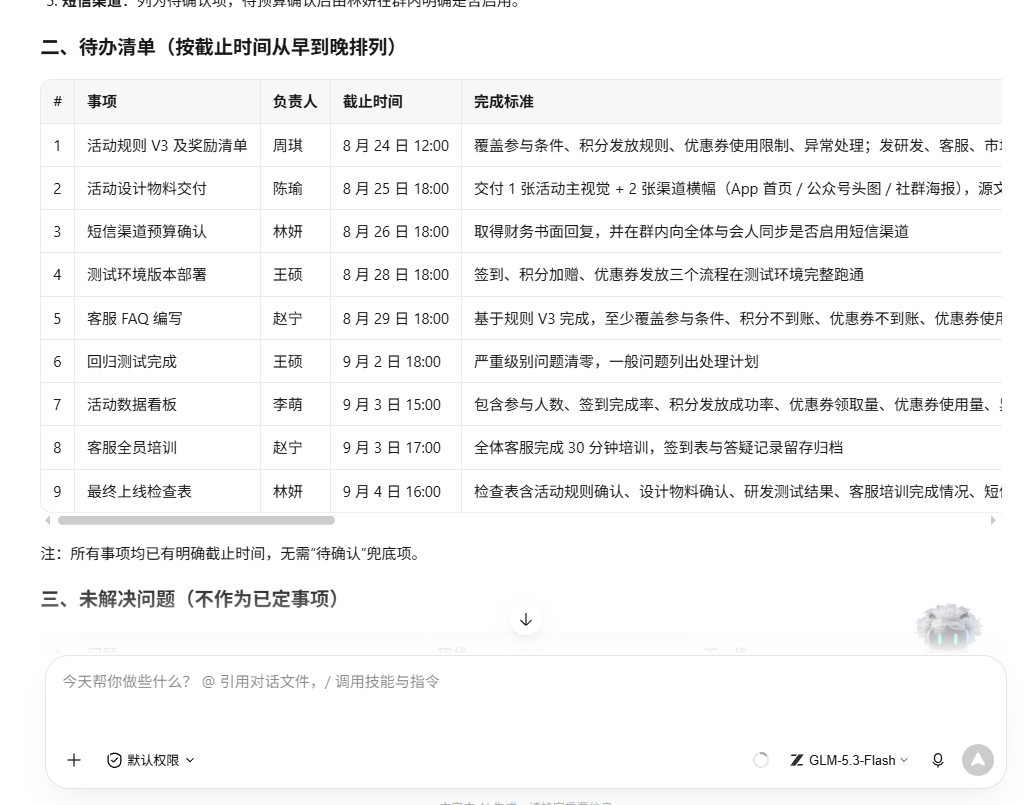Click the table's horizontal scrollbar thumb

point(196,520)
